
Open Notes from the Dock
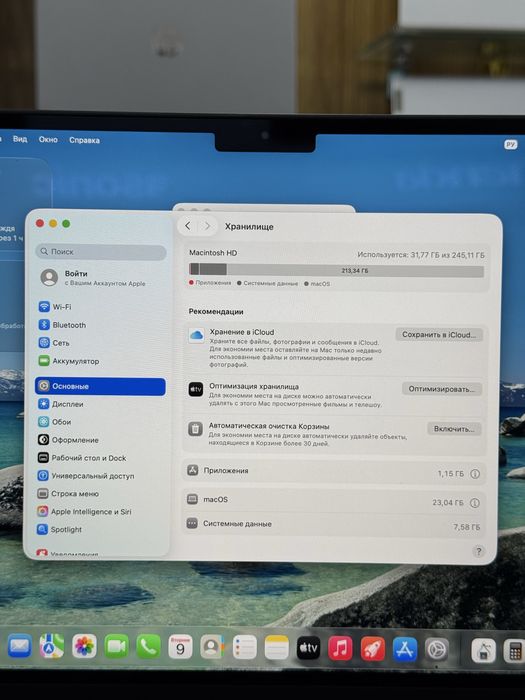point(276,647)
